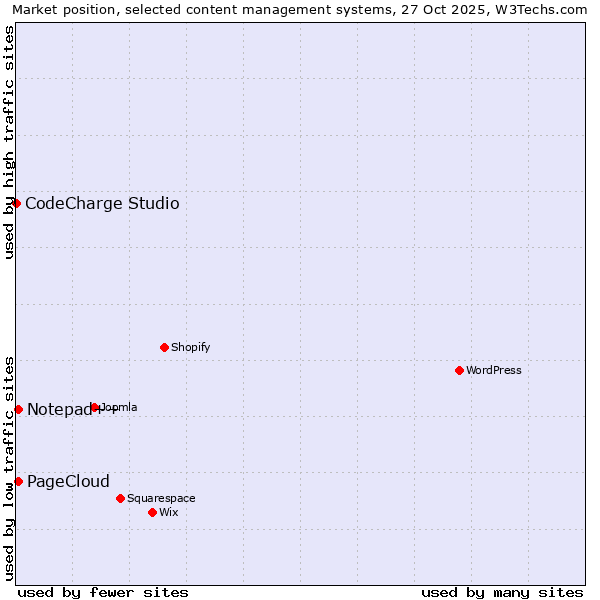600x600 pixels.
Task: Select the red Squarespace marker
Action: point(120,498)
